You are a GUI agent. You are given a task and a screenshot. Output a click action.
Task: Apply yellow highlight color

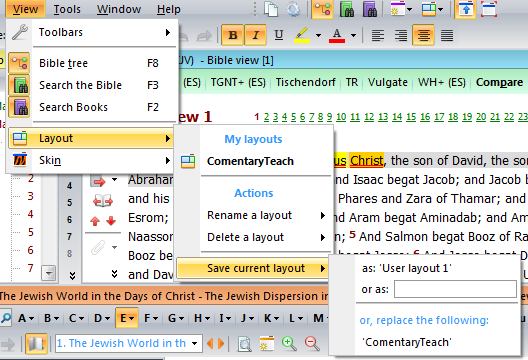click(302, 35)
